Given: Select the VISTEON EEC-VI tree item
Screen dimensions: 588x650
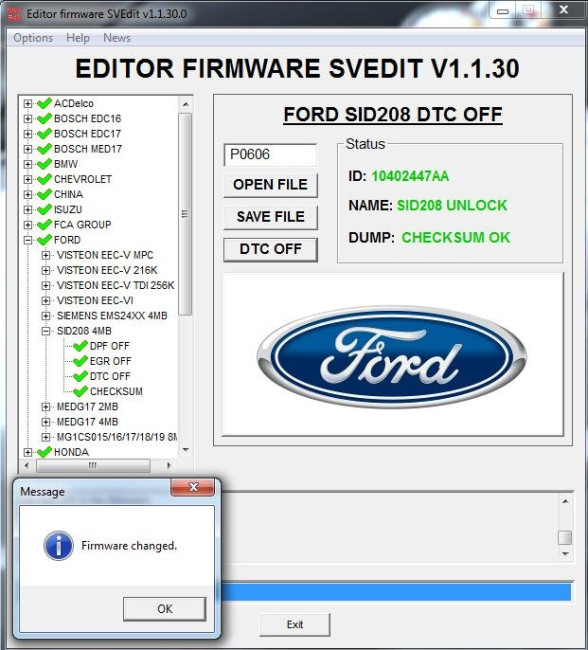Looking at the screenshot, I should coord(95,301).
